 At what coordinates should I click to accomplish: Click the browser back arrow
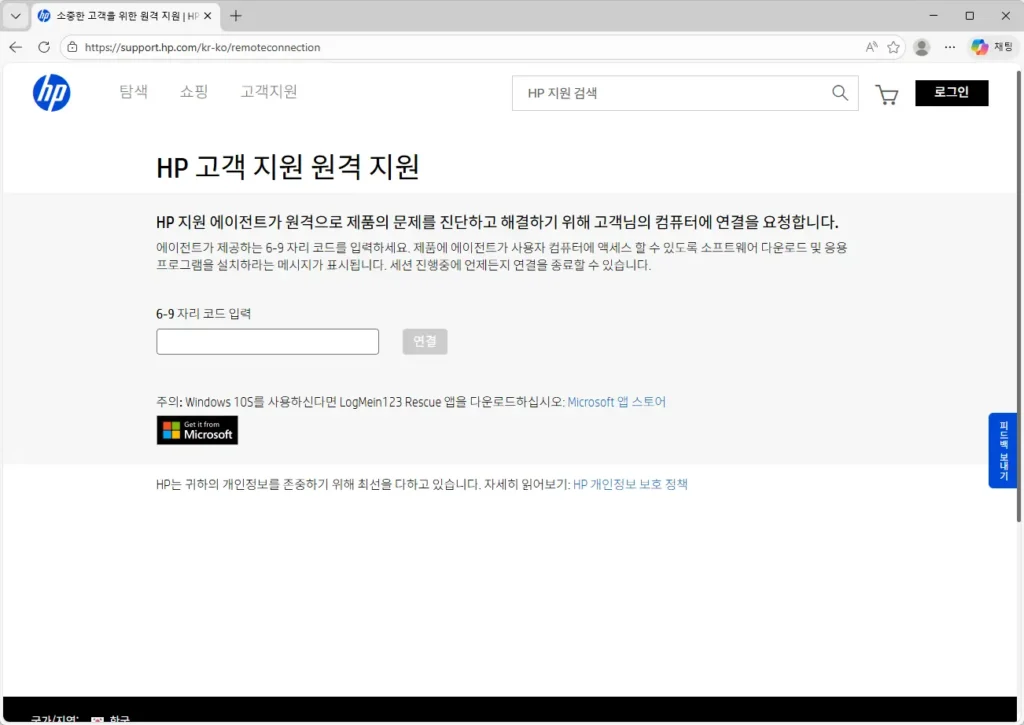pos(15,47)
